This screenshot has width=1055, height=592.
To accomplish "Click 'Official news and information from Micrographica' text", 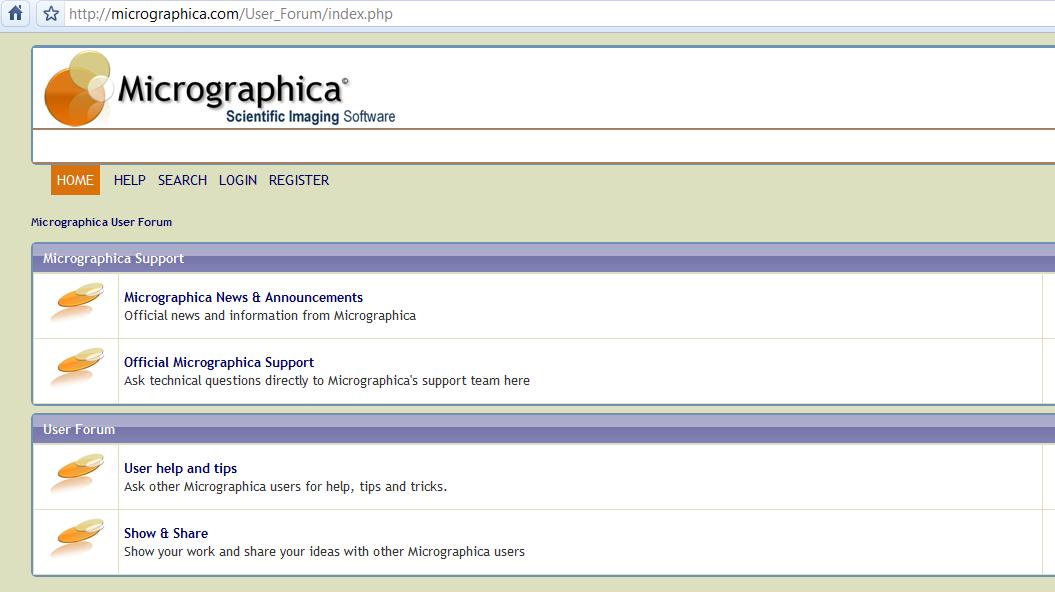I will click(x=270, y=316).
